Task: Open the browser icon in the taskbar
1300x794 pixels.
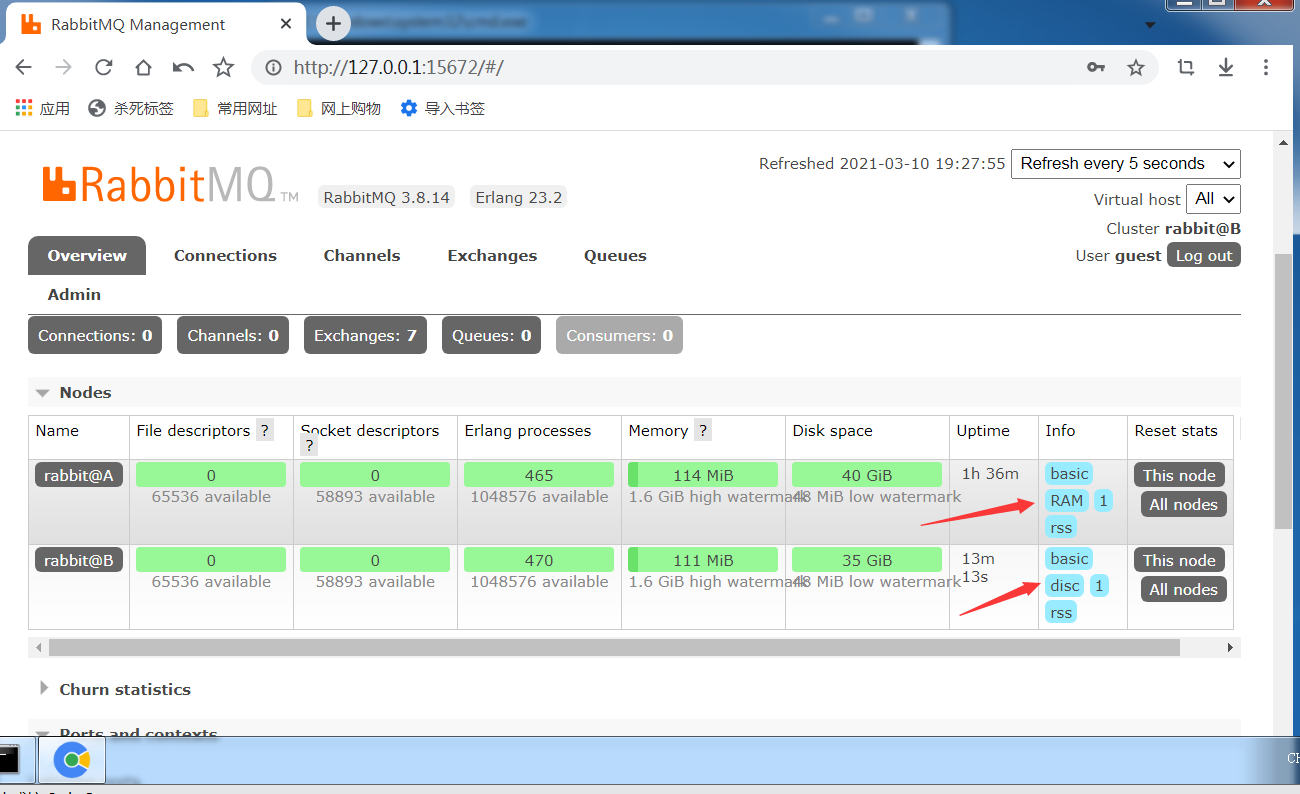Action: pos(72,761)
